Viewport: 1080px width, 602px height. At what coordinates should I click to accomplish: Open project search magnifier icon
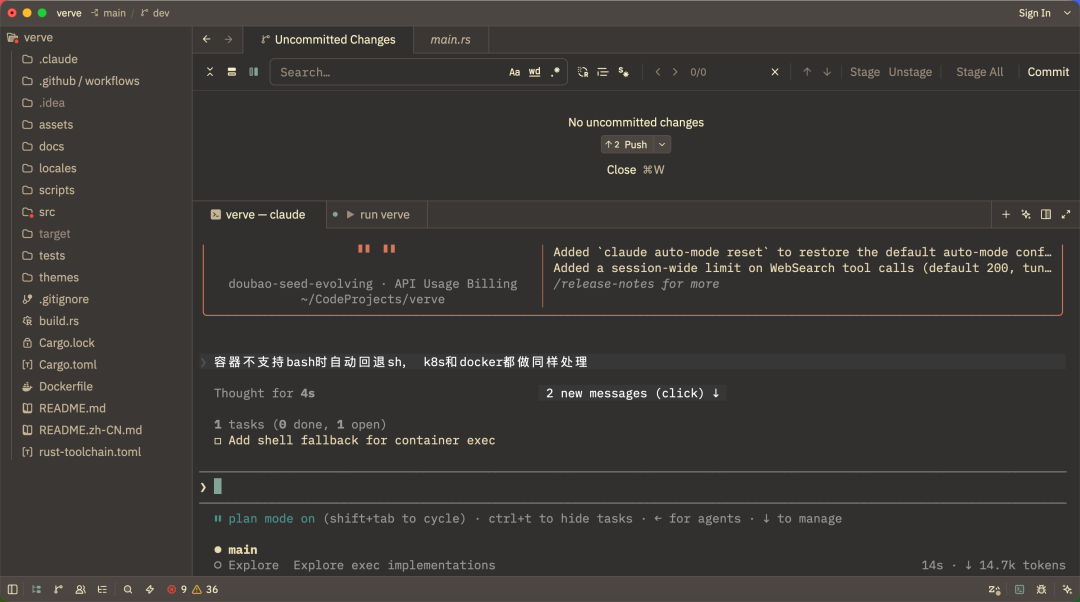click(127, 590)
